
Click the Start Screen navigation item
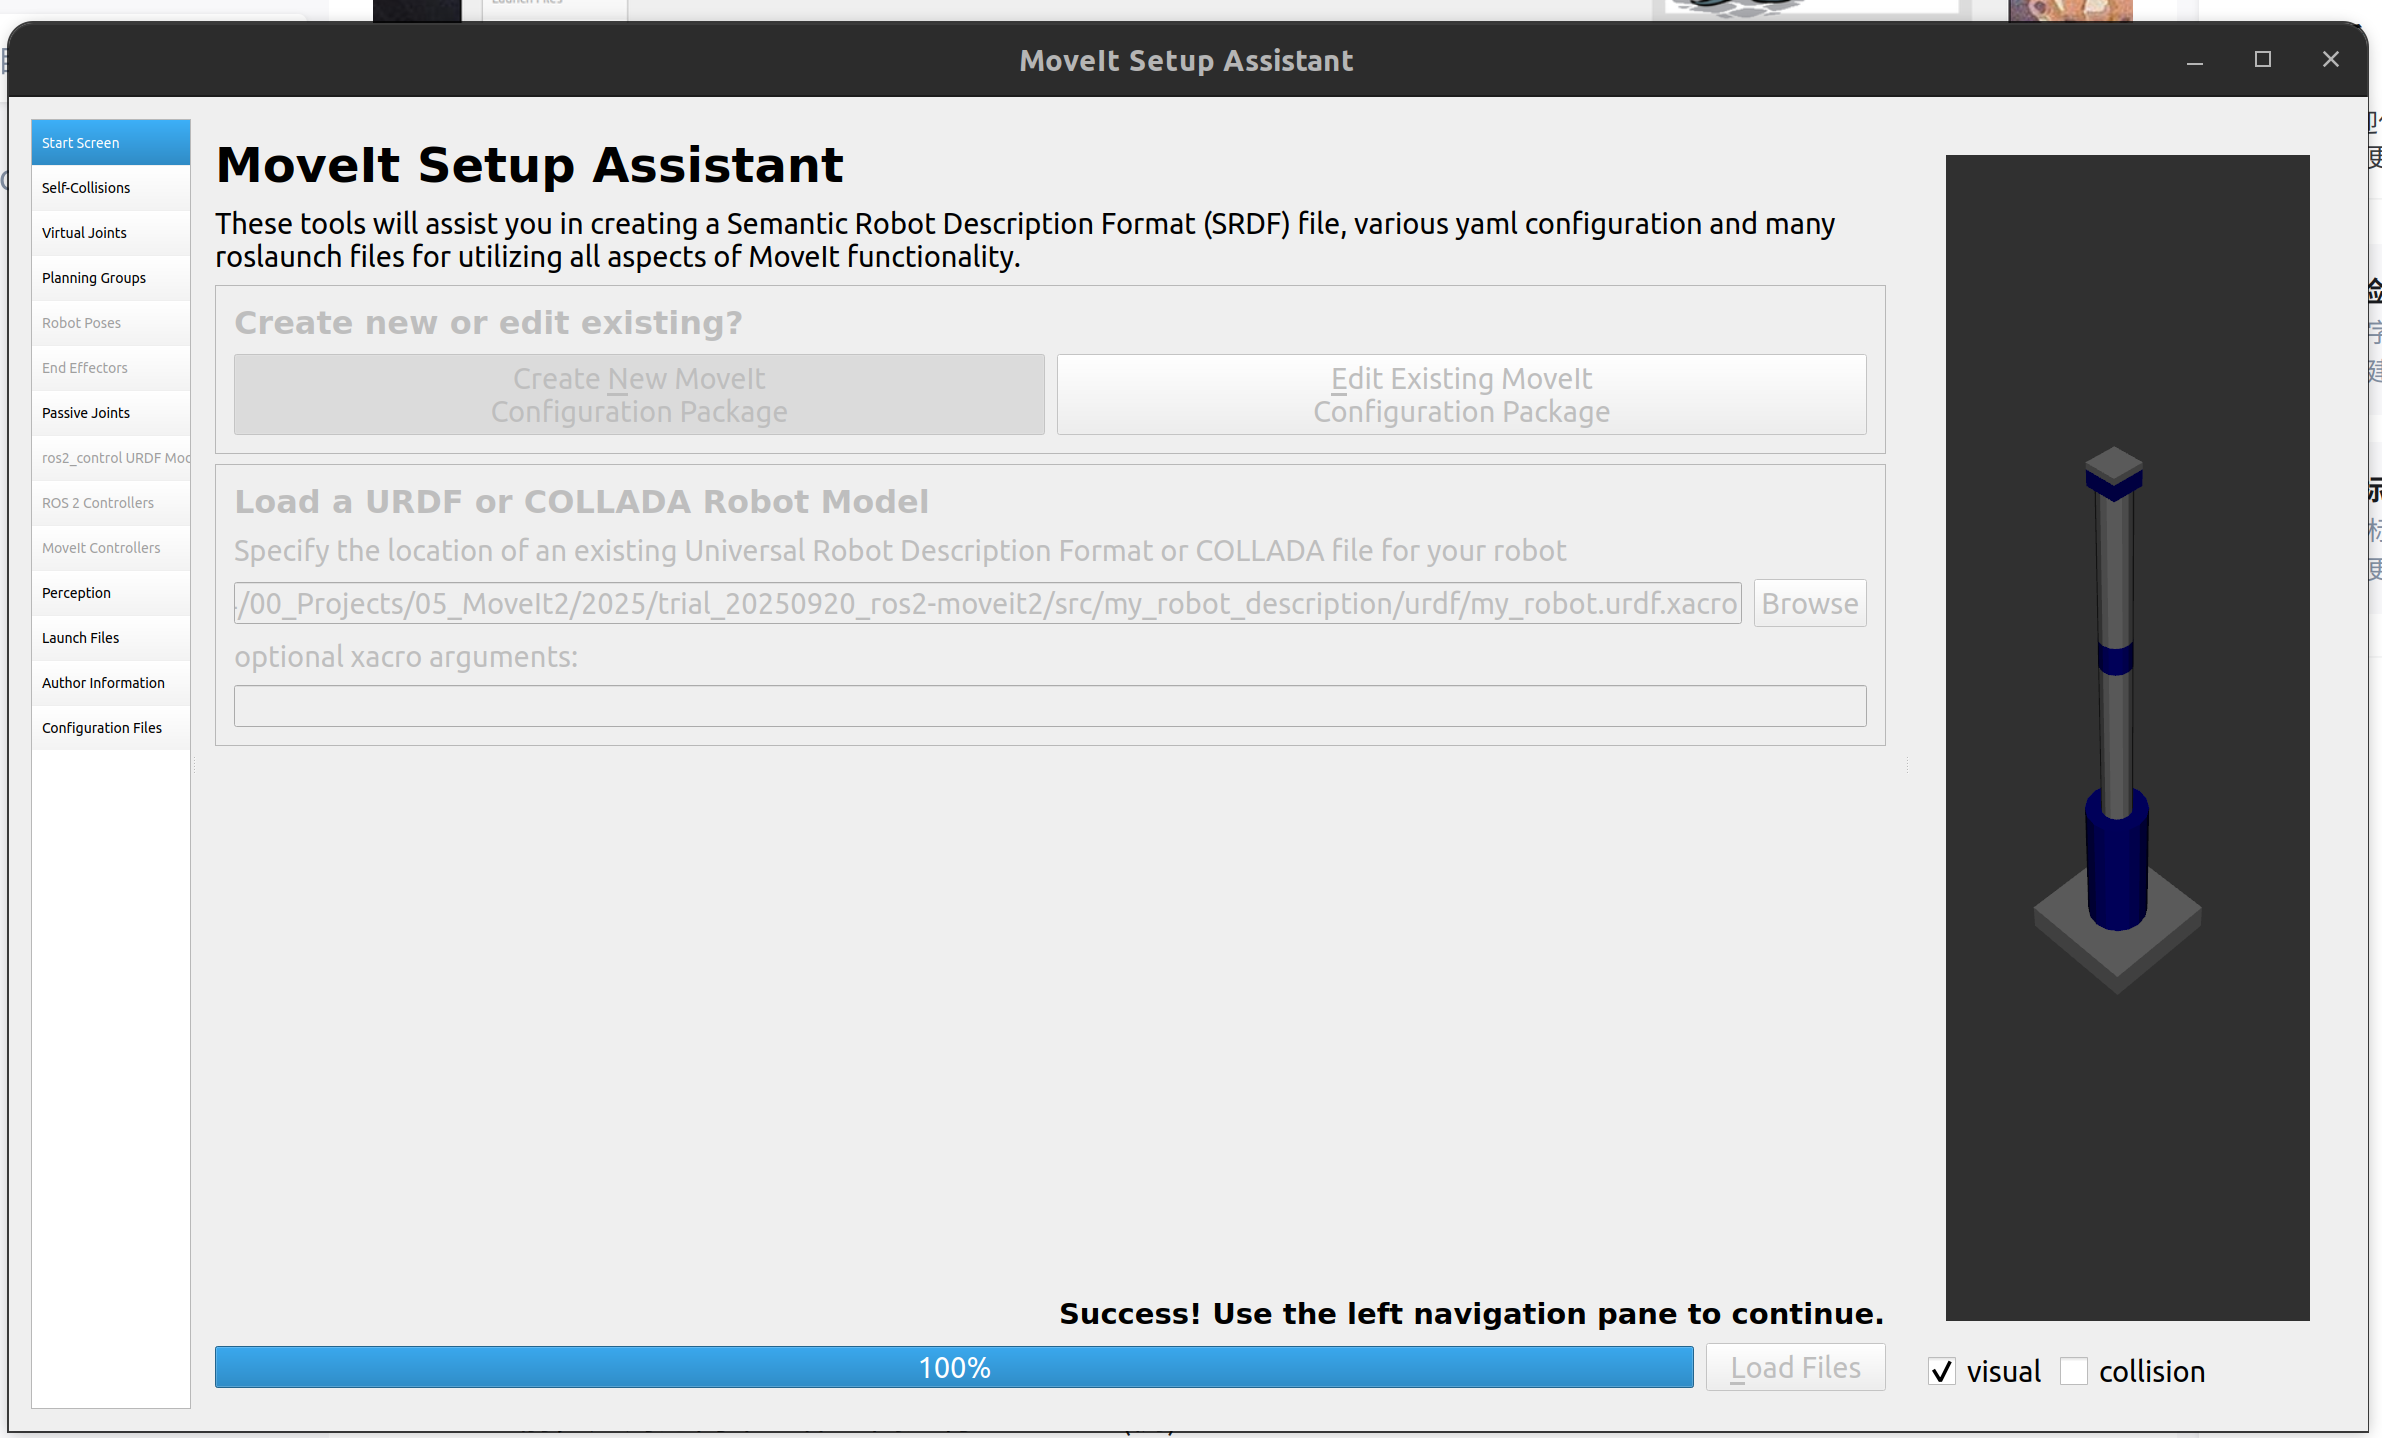coord(81,143)
